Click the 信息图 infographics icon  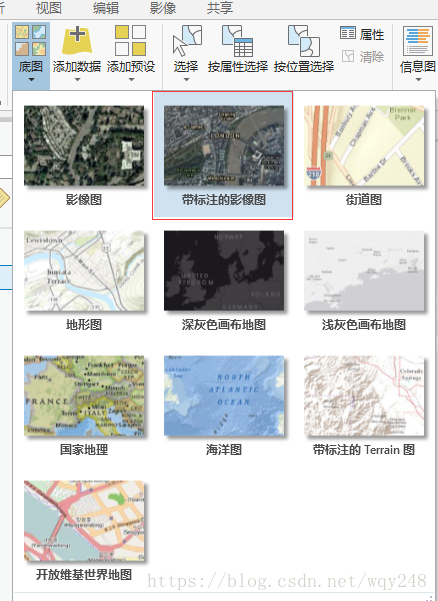[417, 41]
